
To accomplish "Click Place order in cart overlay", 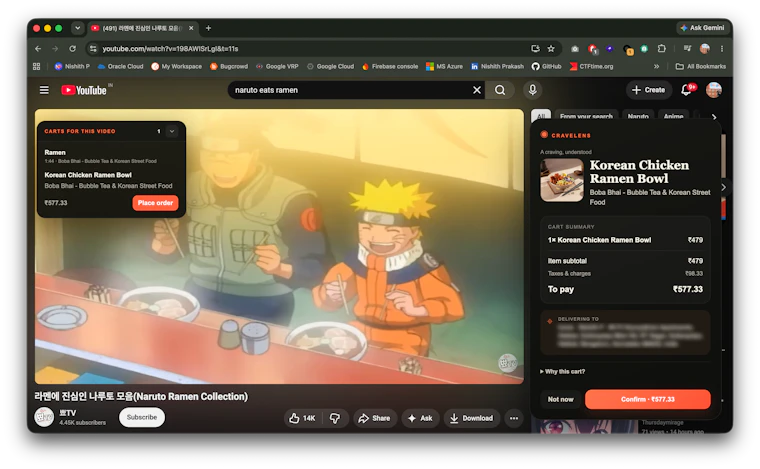I will point(155,203).
